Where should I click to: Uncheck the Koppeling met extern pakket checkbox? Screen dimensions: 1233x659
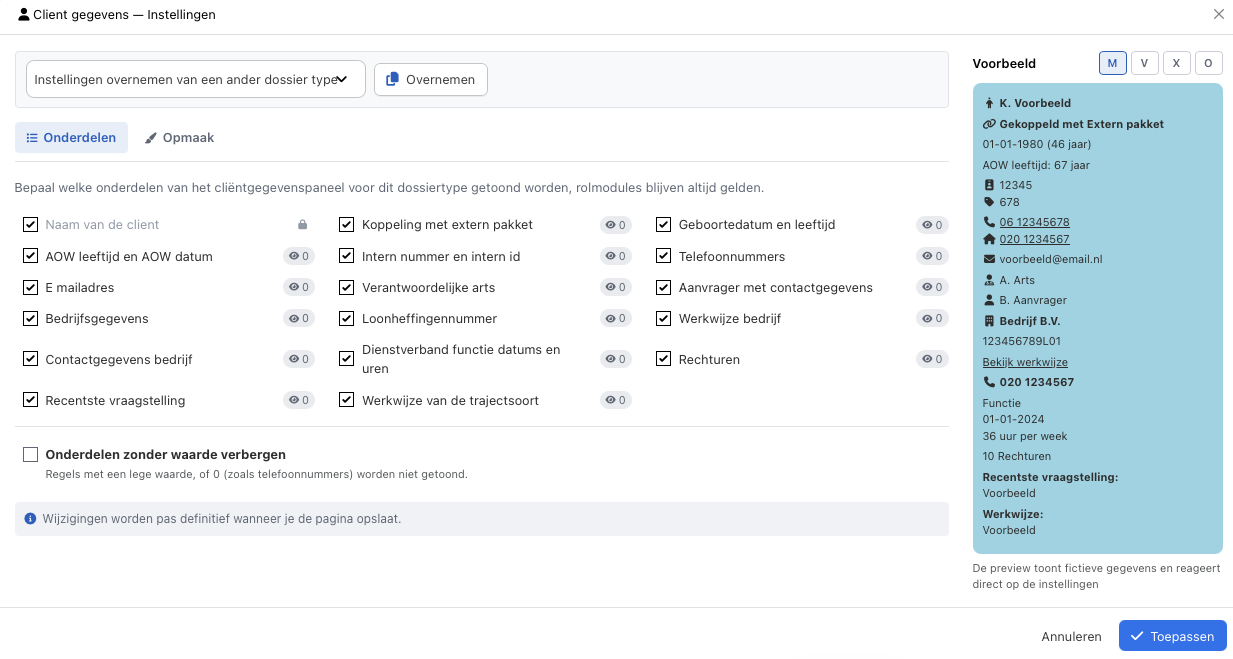347,225
